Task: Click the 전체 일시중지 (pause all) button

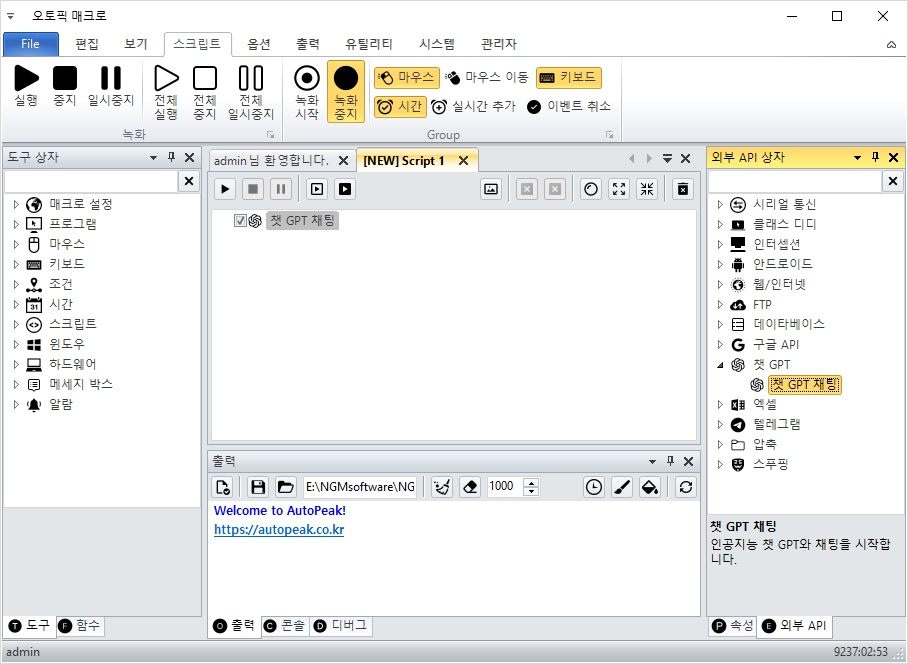Action: coord(251,93)
